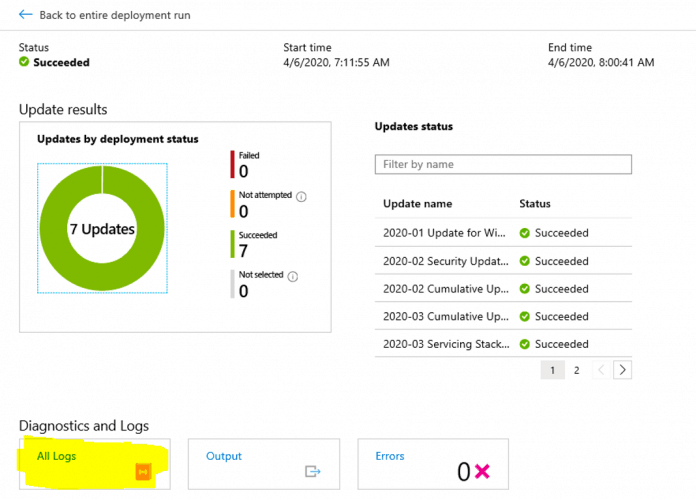Select the 2020-03 Servicing Stack... row
Viewport: 696px width, 499px height.
pyautogui.click(x=503, y=344)
